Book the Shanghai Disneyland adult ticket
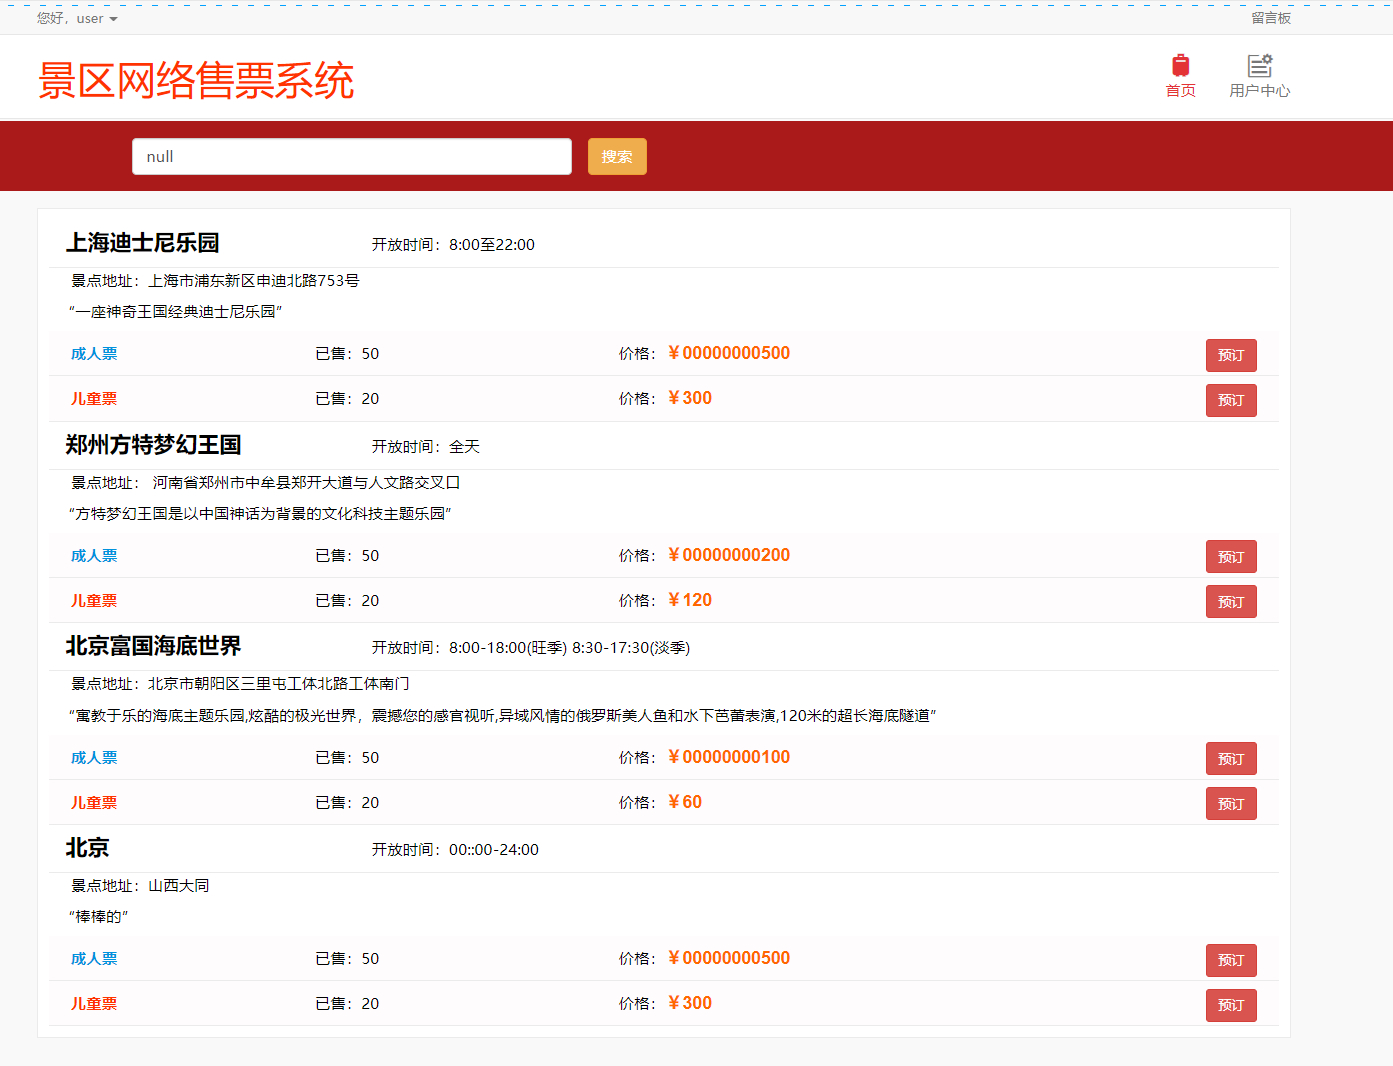 coord(1231,355)
